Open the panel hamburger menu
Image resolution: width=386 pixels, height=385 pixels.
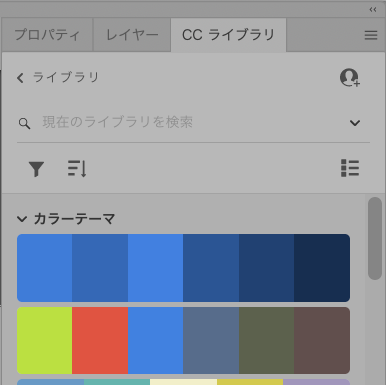point(371,35)
